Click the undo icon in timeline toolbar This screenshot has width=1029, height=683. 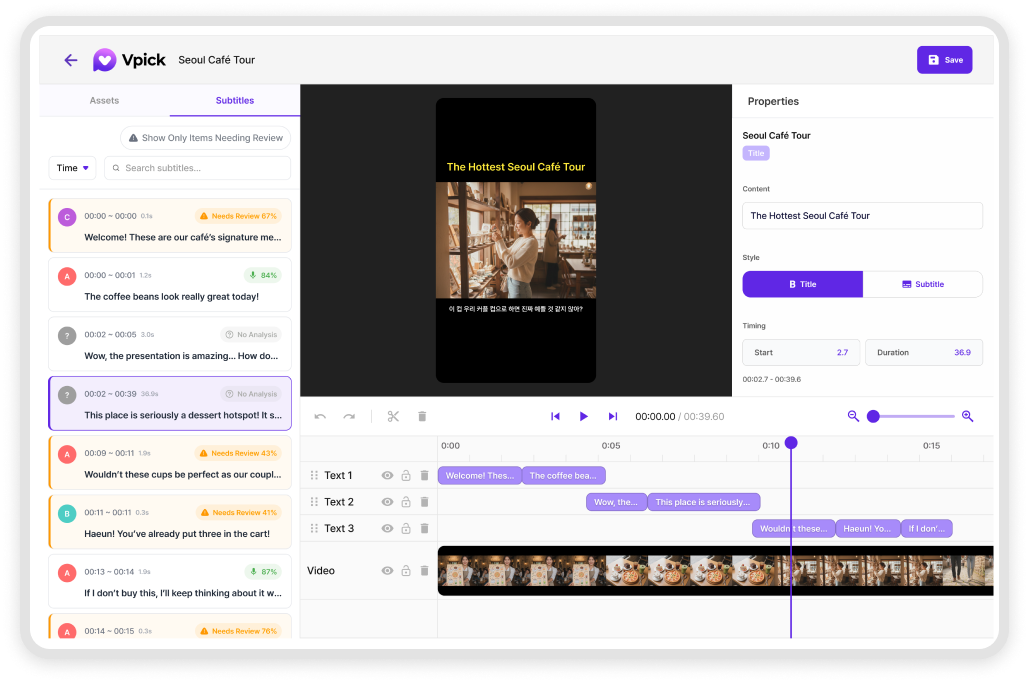320,416
